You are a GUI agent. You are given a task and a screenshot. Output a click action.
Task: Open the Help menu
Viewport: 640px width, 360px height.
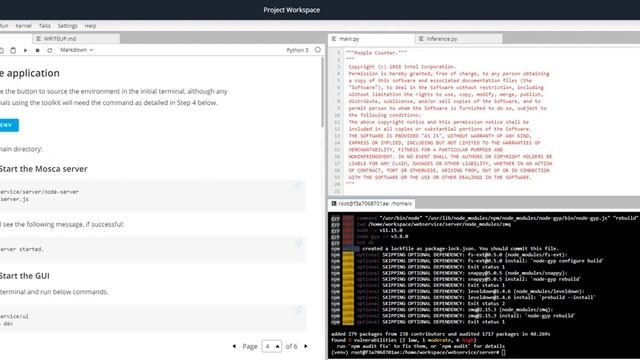click(x=90, y=26)
